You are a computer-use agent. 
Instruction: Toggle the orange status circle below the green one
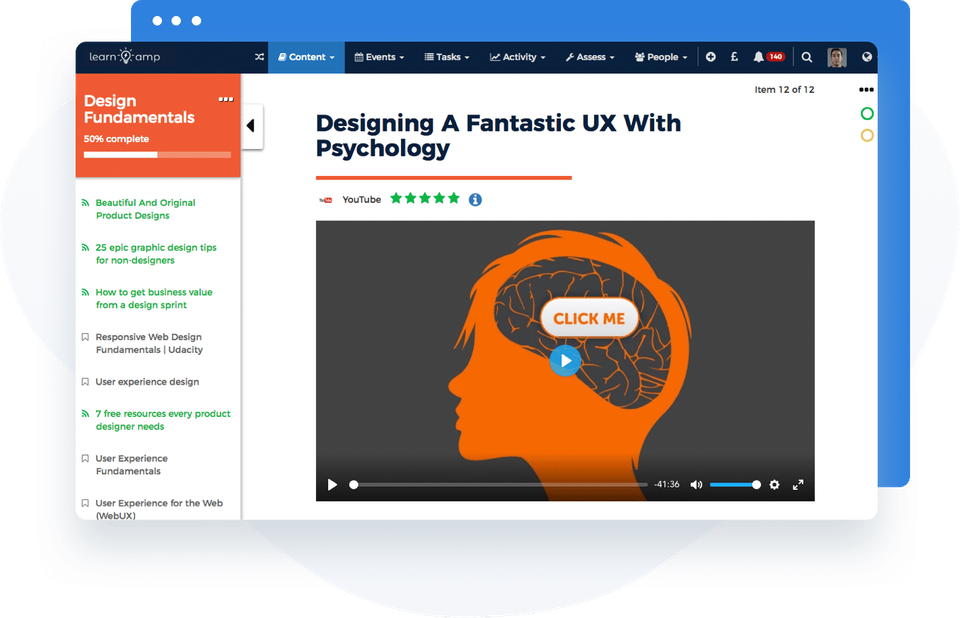click(x=867, y=135)
